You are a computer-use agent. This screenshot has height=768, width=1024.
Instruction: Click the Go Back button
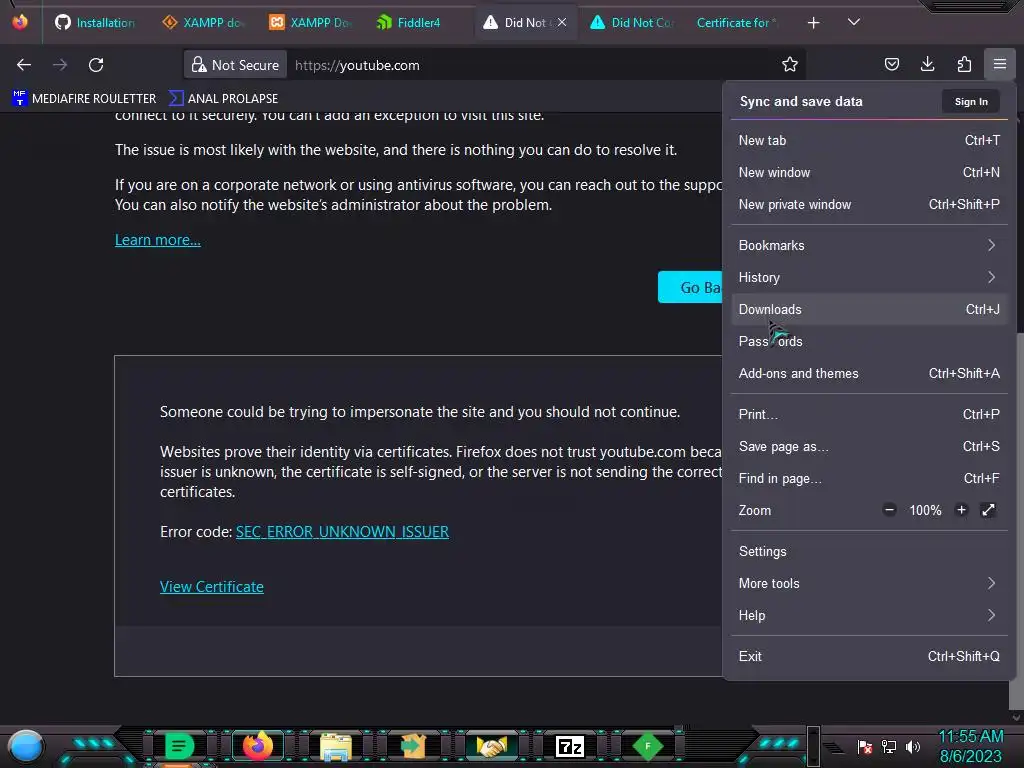691,287
